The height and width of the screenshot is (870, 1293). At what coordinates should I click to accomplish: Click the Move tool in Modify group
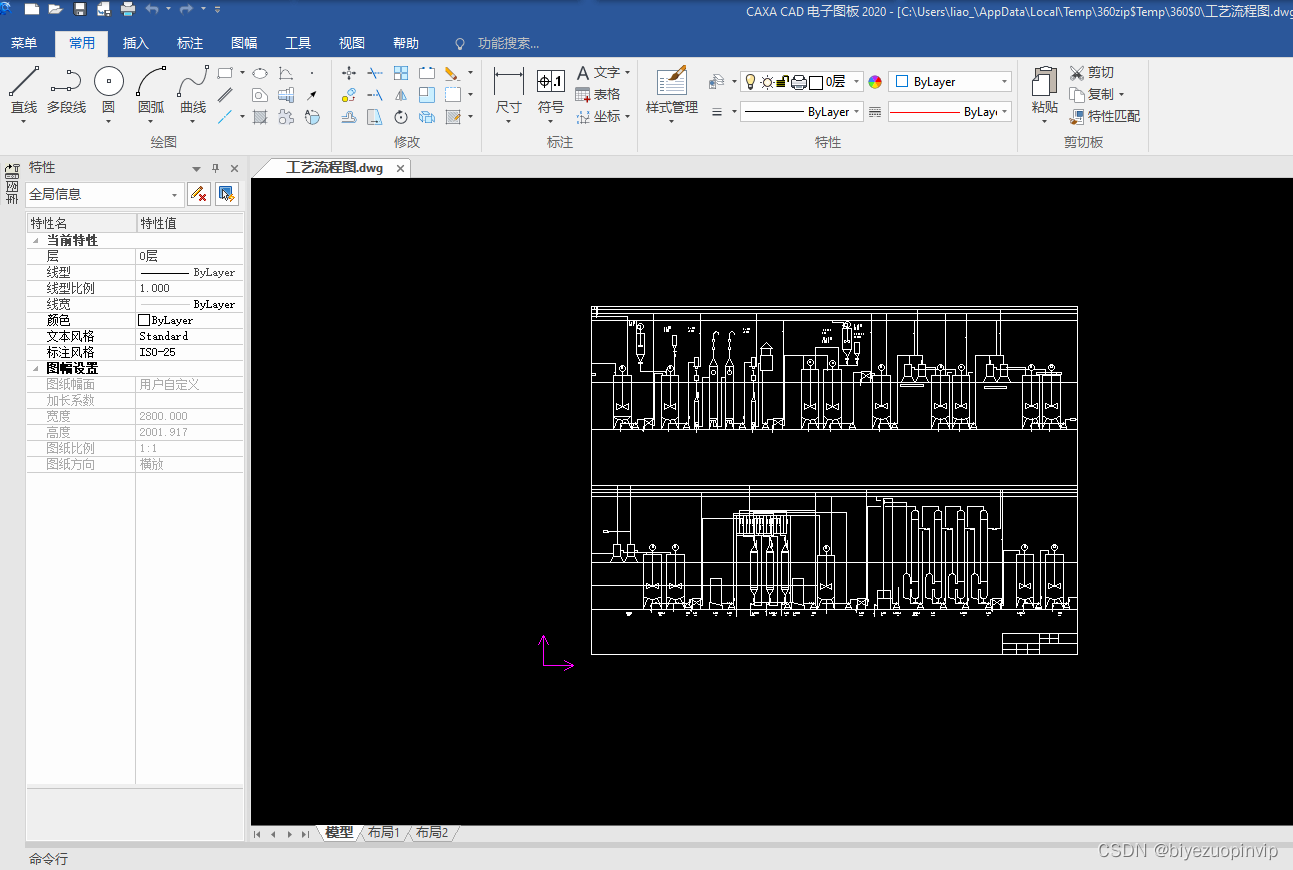tap(349, 73)
